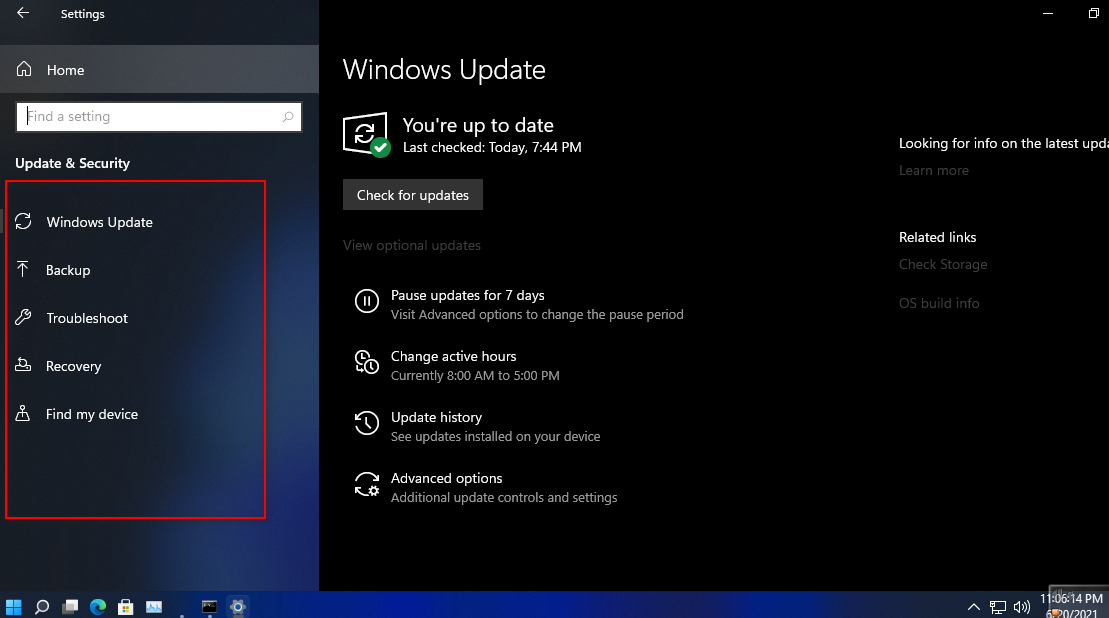Click "You're up to date" status text
The height and width of the screenshot is (618, 1109).
coord(478,125)
